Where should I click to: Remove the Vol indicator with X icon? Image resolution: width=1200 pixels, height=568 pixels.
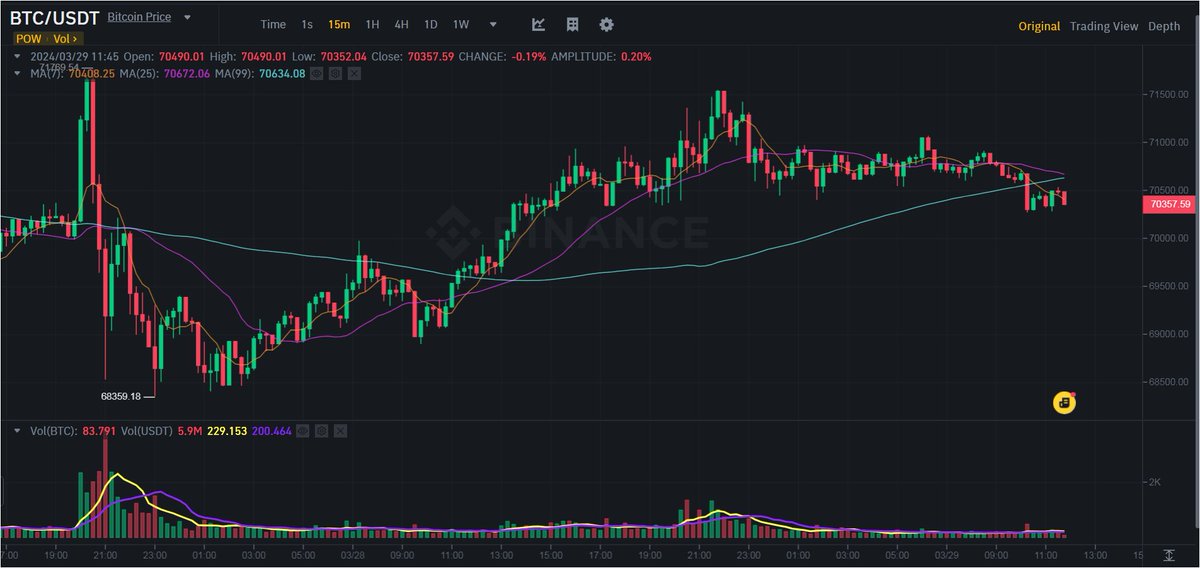point(341,430)
